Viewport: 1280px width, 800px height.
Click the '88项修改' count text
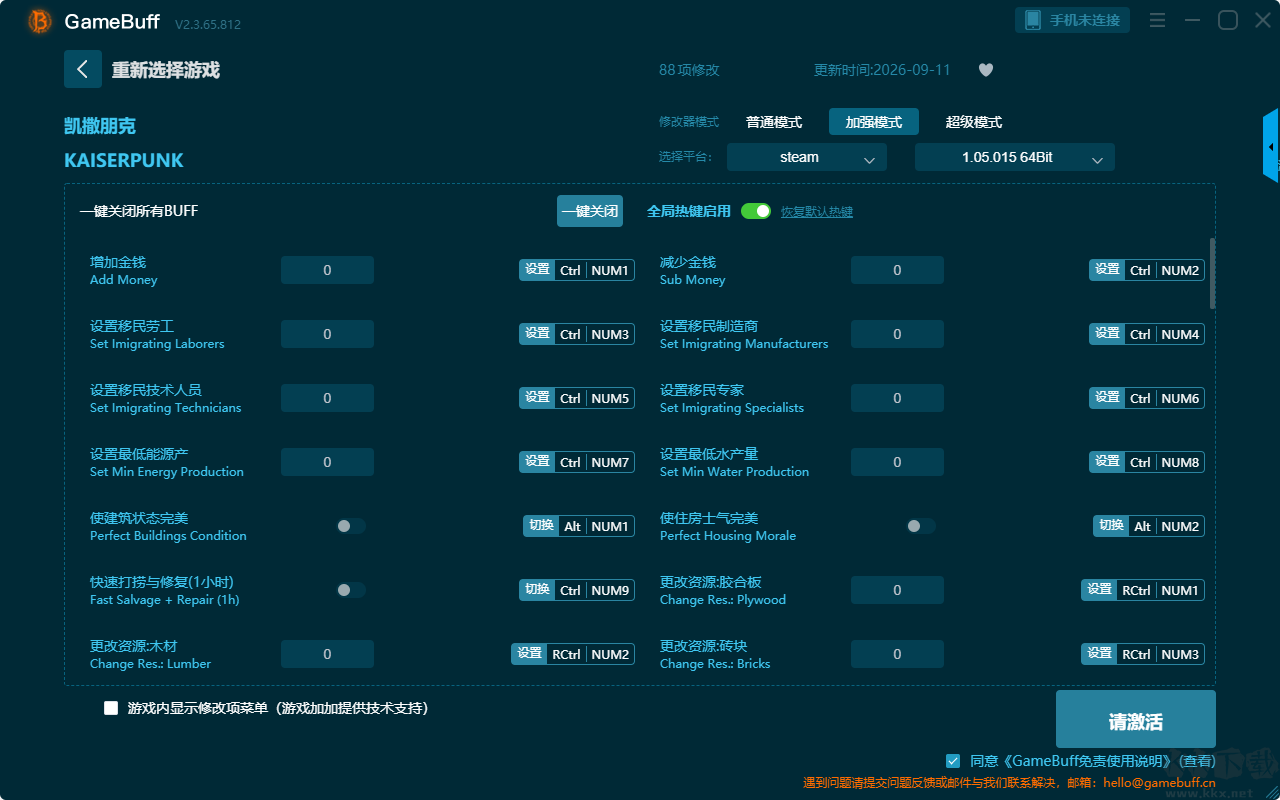click(x=689, y=70)
